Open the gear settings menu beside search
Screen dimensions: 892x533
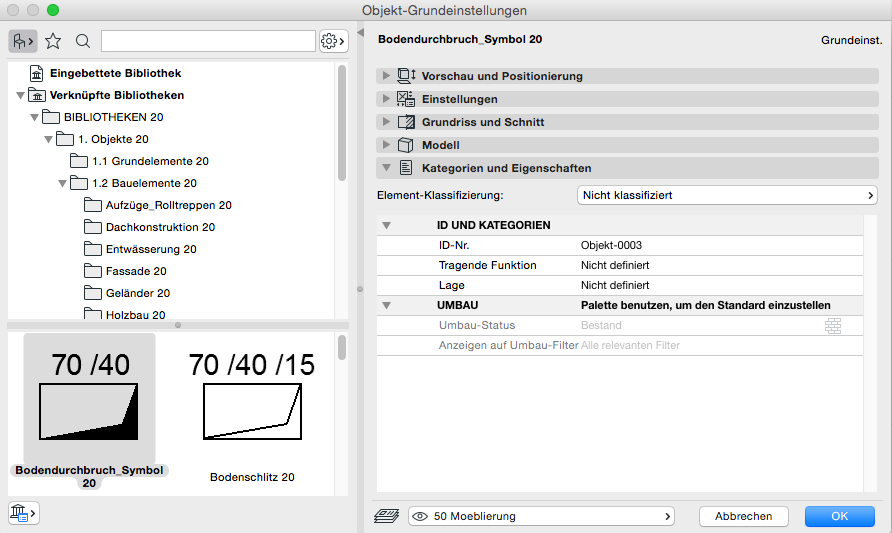[333, 41]
